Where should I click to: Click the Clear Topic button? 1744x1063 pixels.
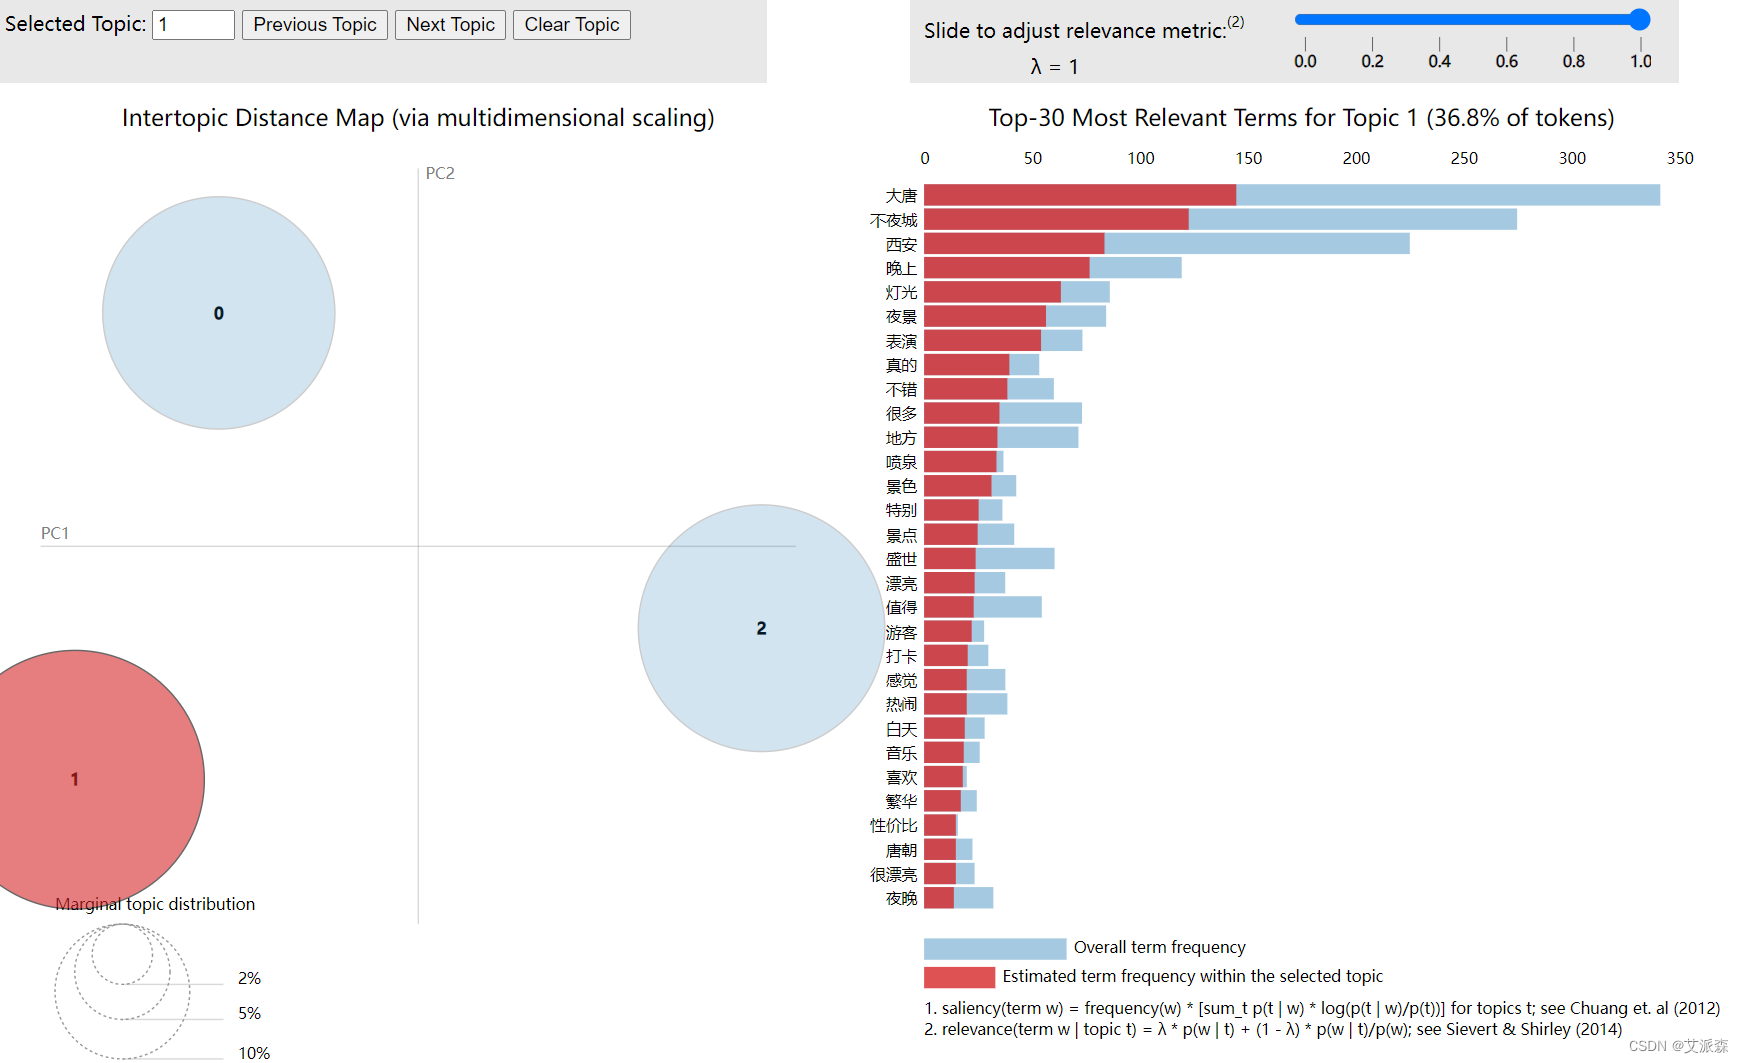pos(572,25)
